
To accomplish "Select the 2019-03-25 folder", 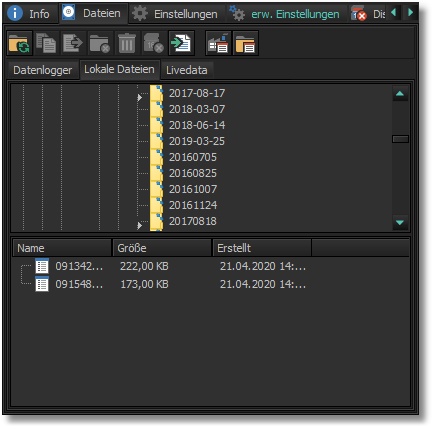I will (x=197, y=141).
